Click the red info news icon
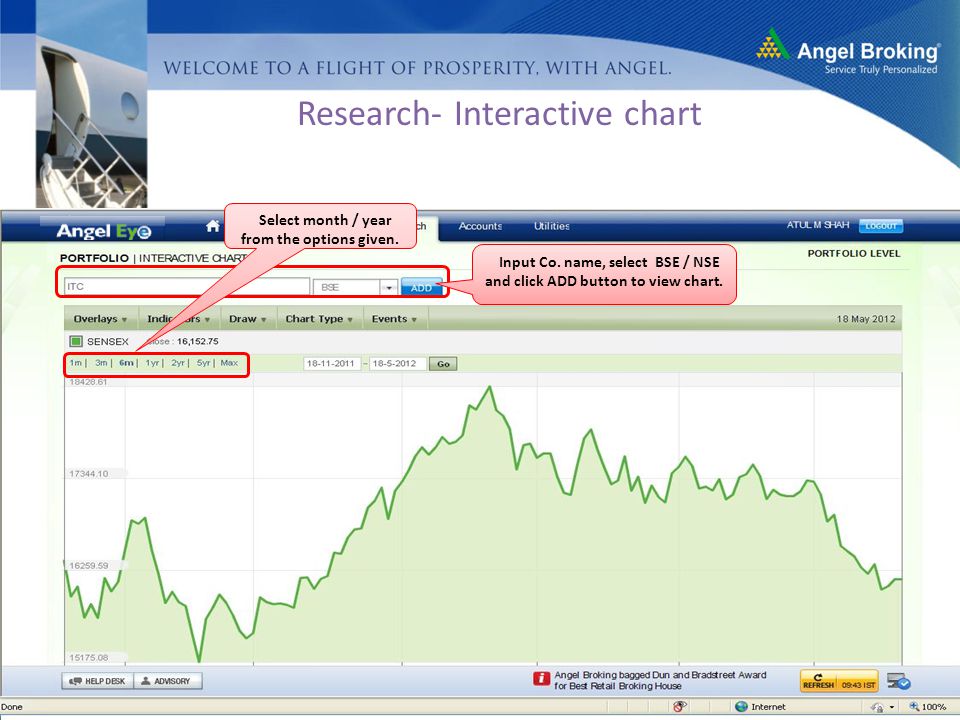 coord(541,678)
